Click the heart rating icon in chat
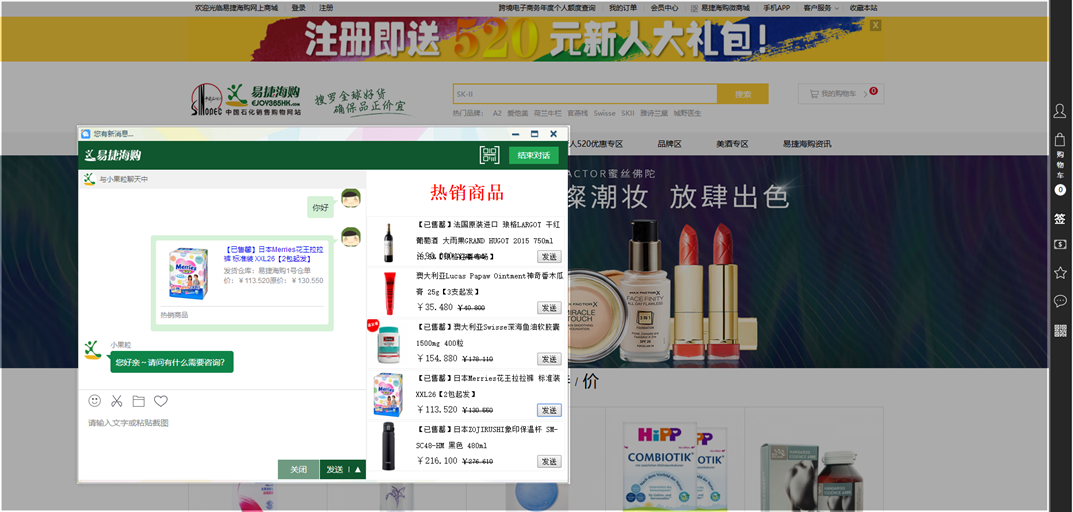 point(160,400)
